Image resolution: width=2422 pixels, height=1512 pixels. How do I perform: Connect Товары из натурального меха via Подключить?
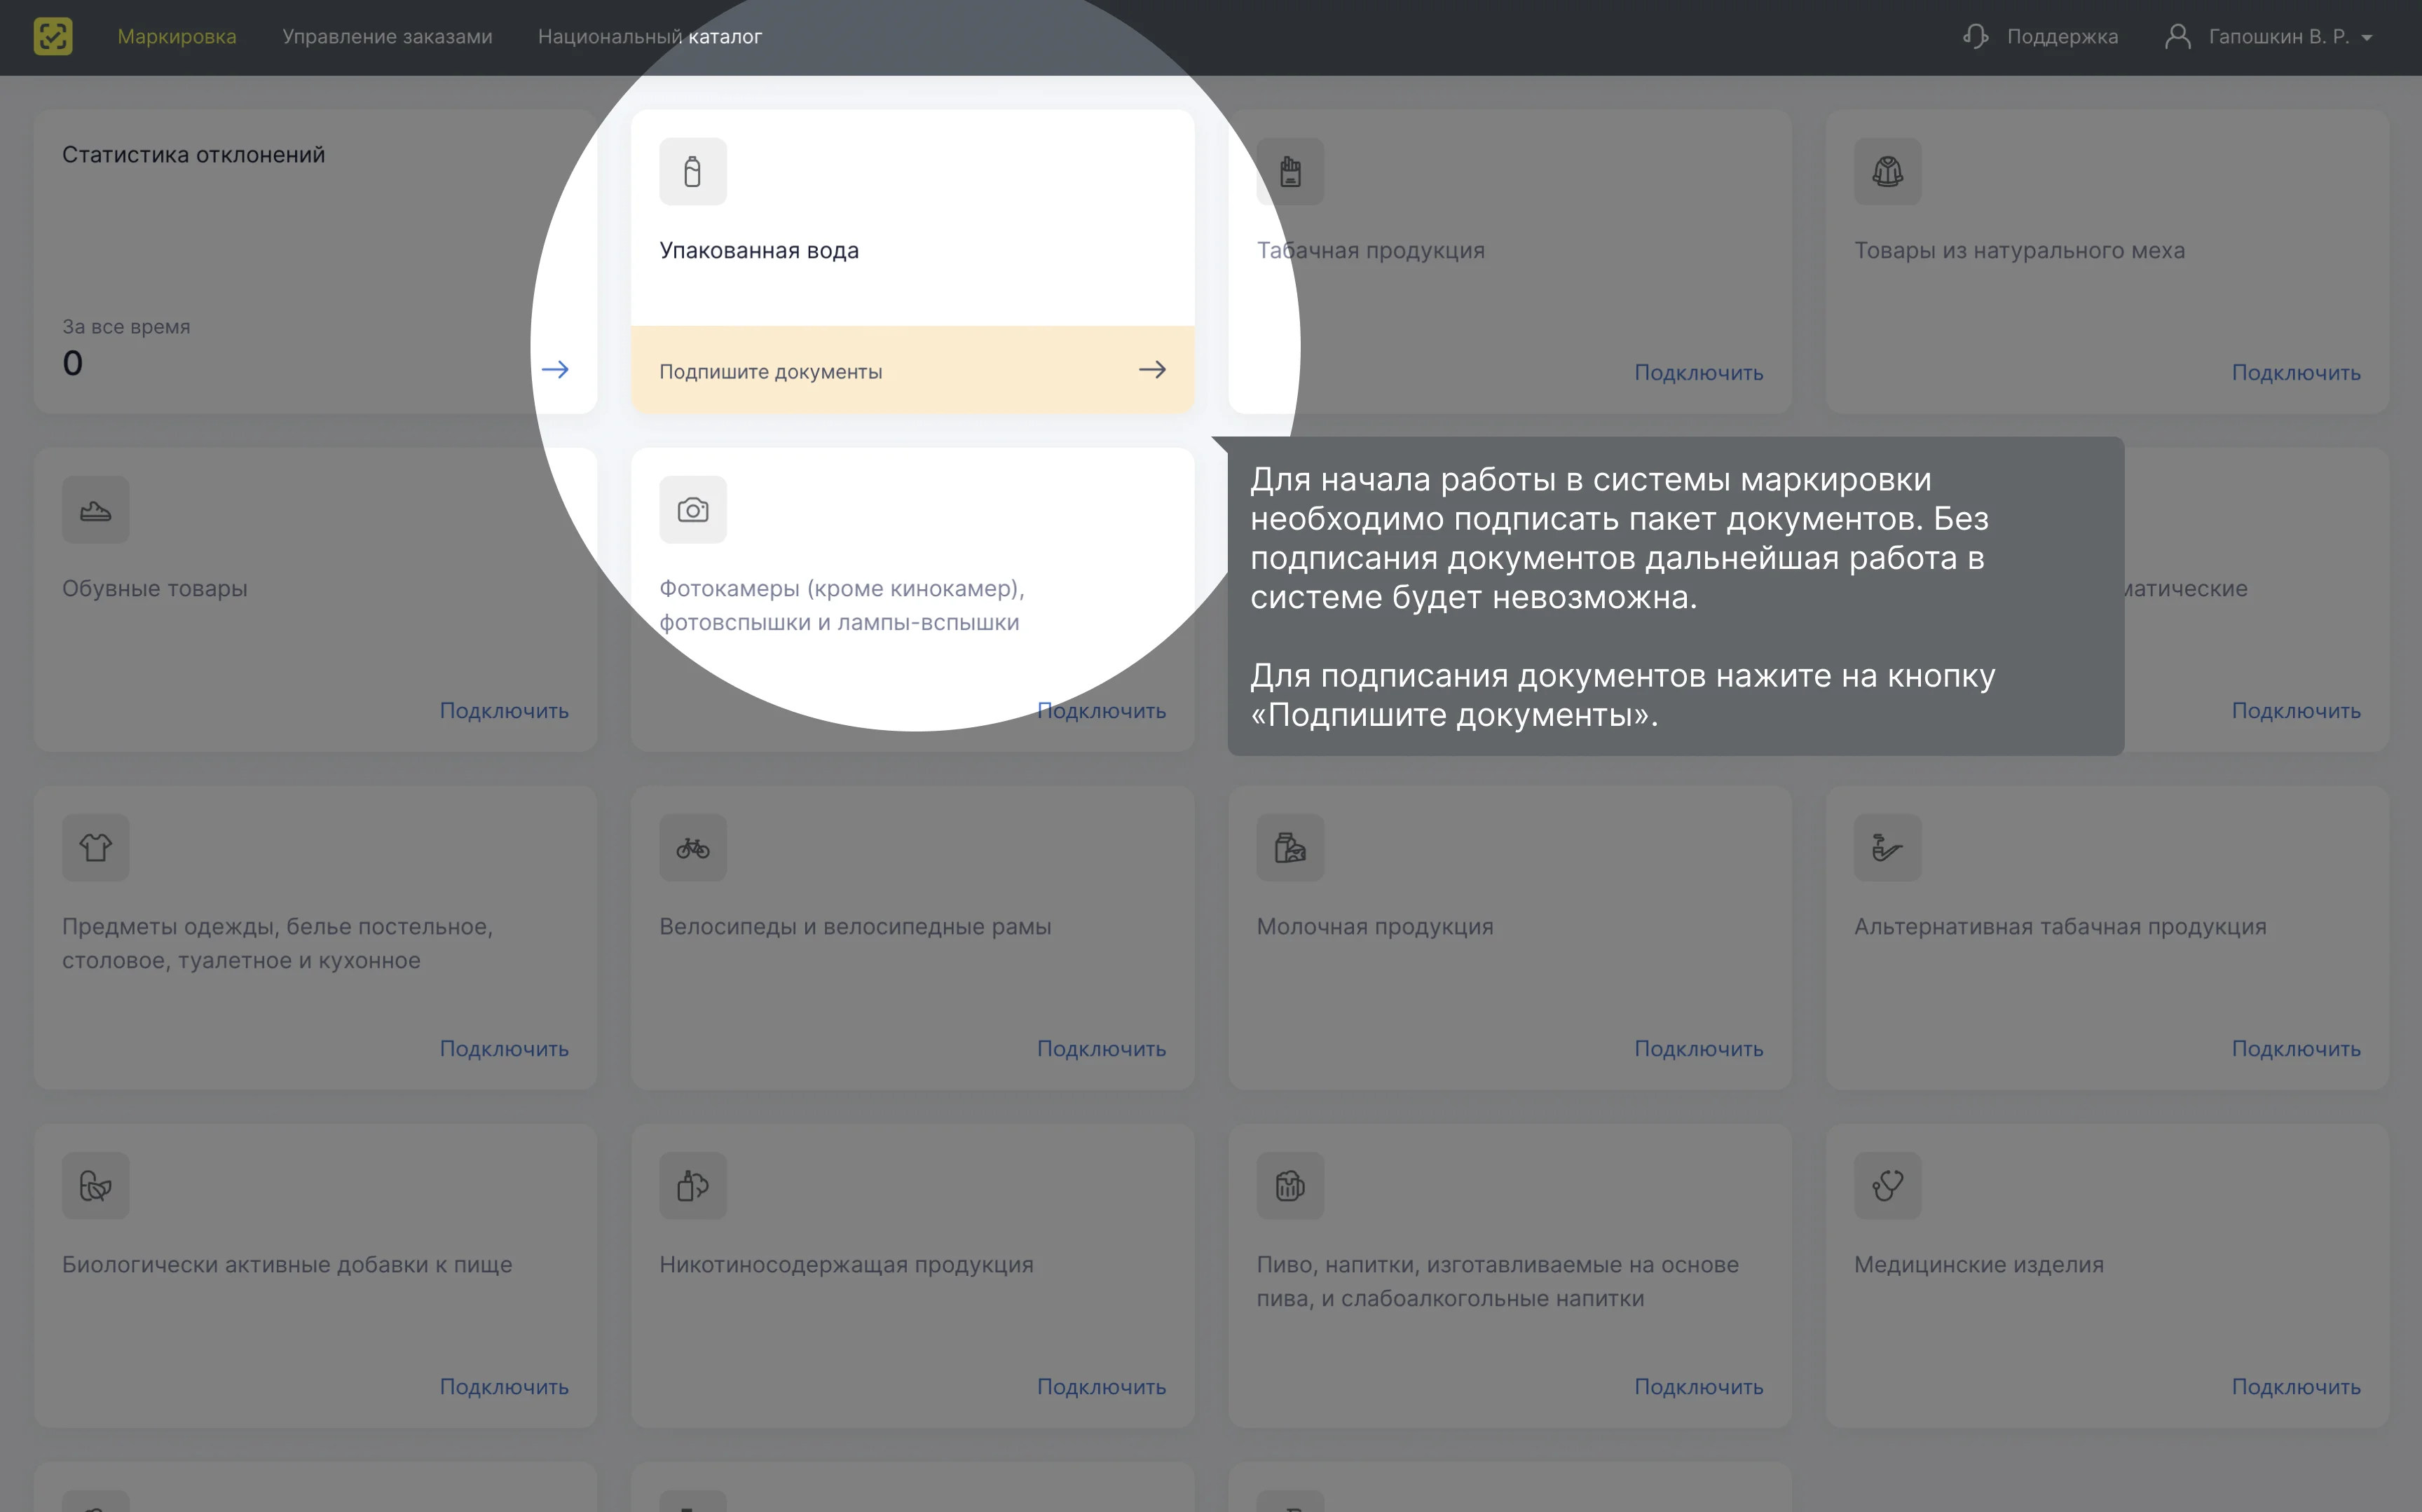point(2296,373)
